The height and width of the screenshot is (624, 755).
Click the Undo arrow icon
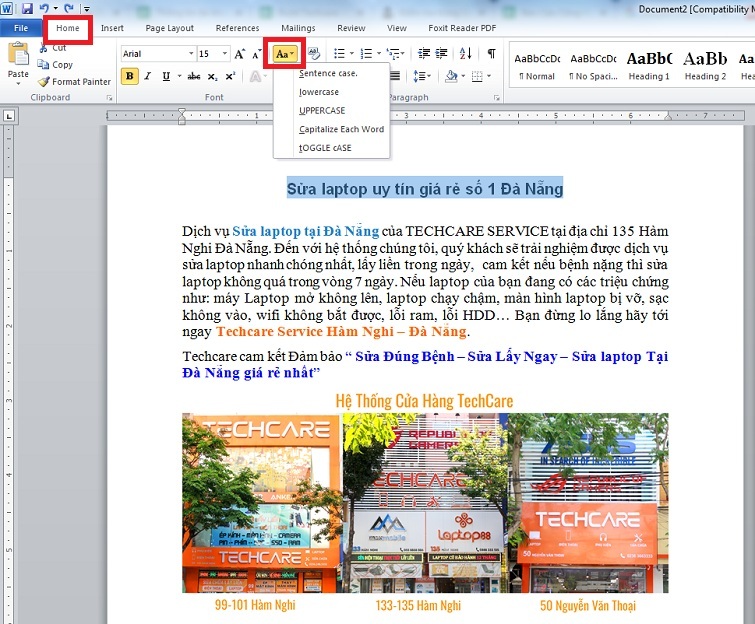pos(44,8)
